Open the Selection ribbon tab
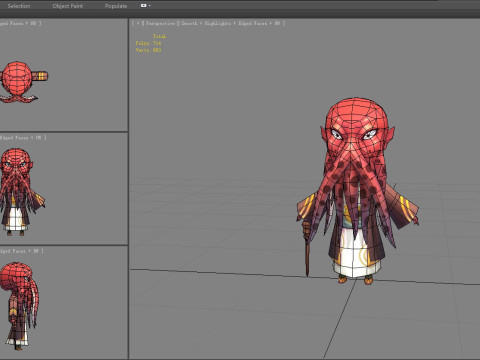Viewport: 480px width, 360px height. pos(19,6)
